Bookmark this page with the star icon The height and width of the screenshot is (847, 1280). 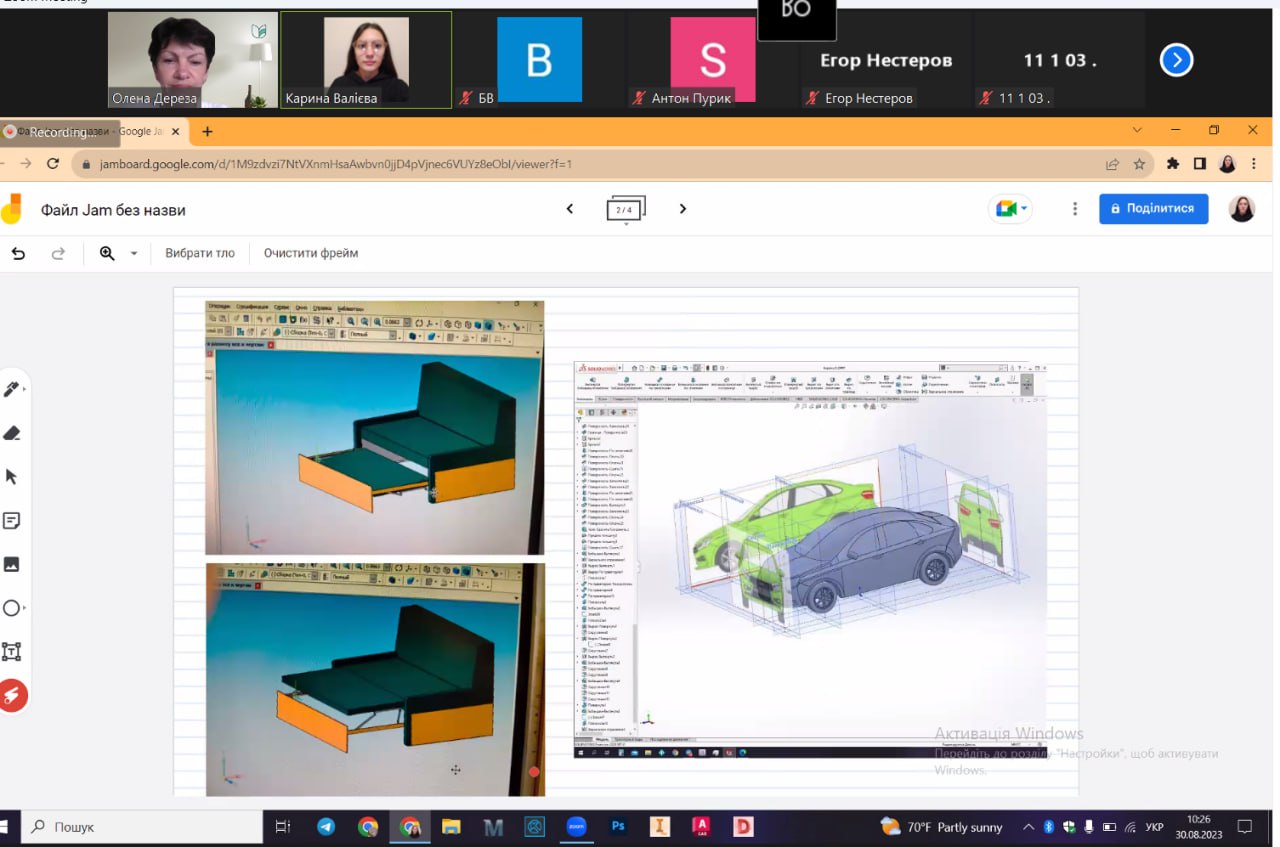click(x=1139, y=164)
